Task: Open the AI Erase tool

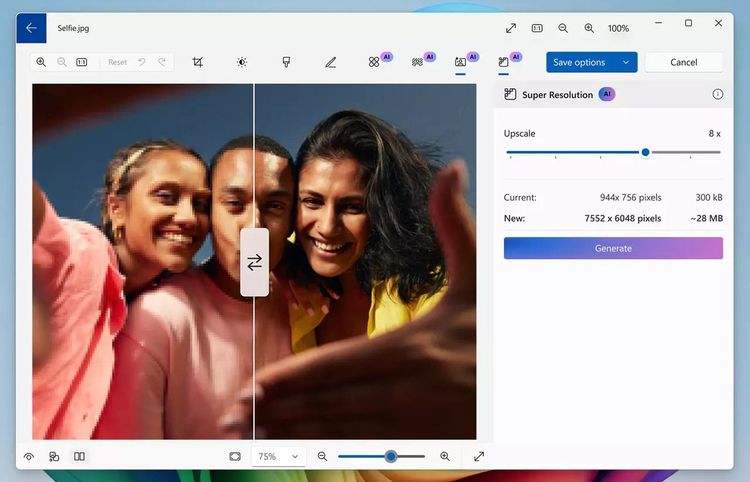Action: (x=374, y=62)
